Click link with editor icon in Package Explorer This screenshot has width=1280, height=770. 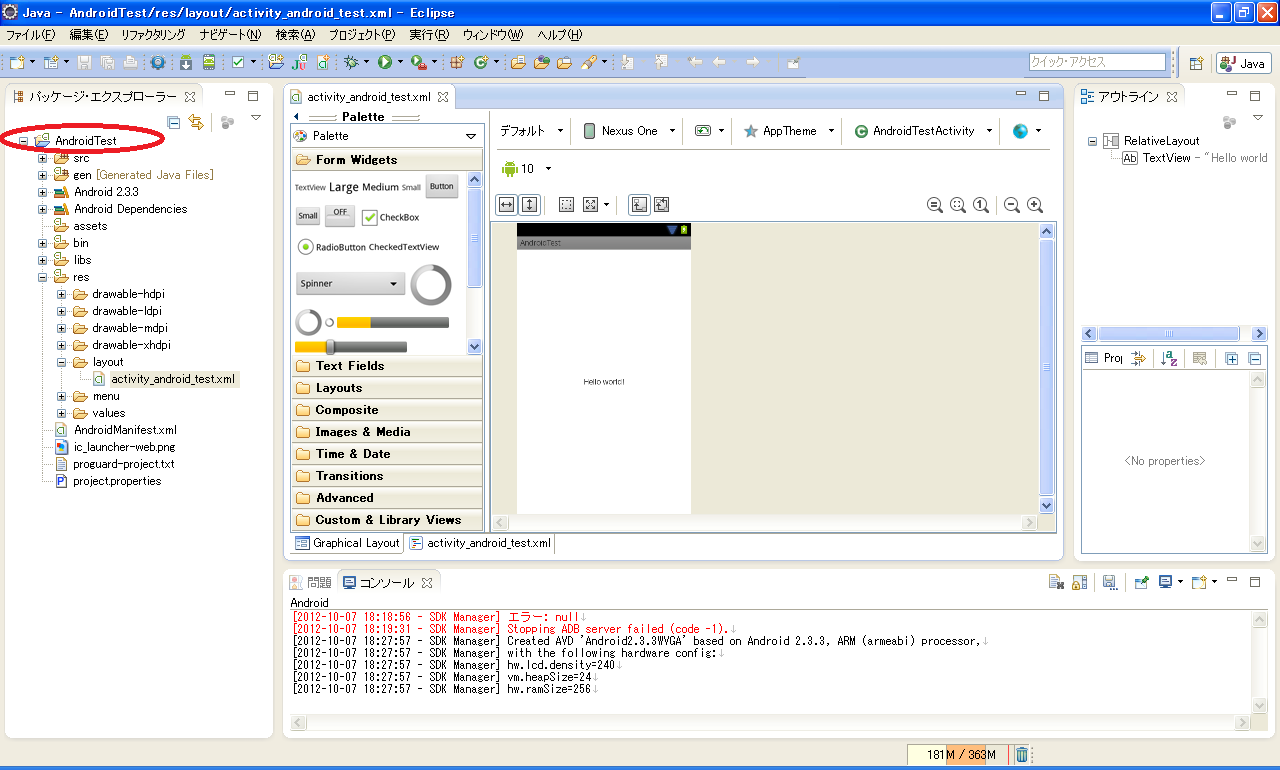(196, 122)
